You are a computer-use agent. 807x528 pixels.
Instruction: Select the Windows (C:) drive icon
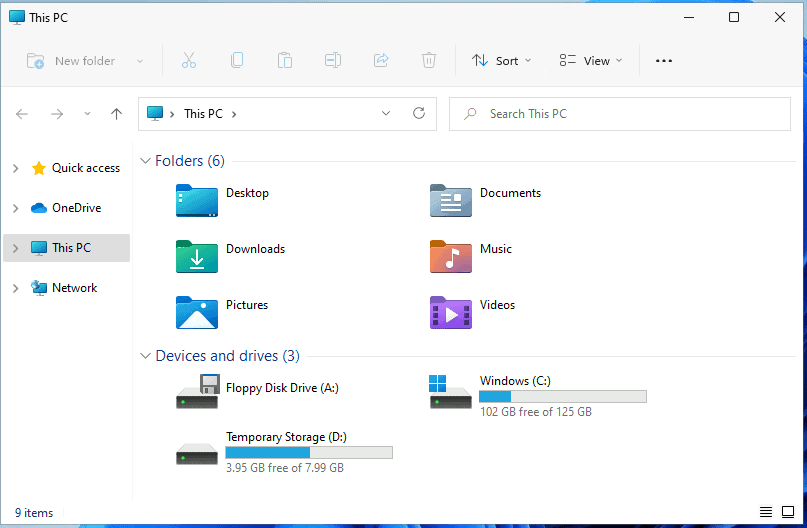[450, 392]
